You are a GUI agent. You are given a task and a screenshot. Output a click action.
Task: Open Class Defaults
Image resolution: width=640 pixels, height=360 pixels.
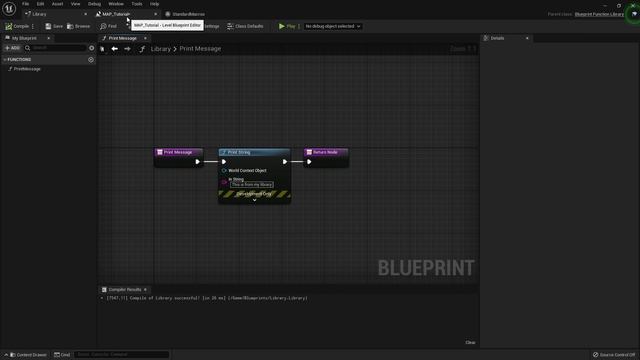[x=245, y=26]
